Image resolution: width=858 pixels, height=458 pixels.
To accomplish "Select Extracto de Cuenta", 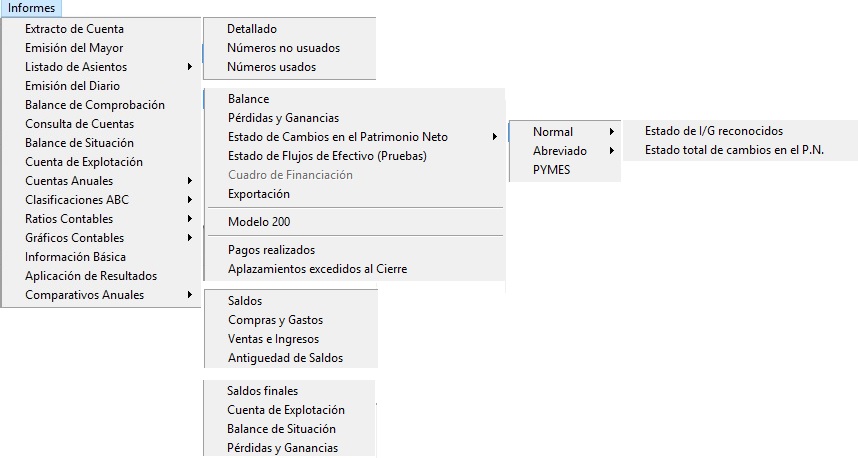I will 74,29.
